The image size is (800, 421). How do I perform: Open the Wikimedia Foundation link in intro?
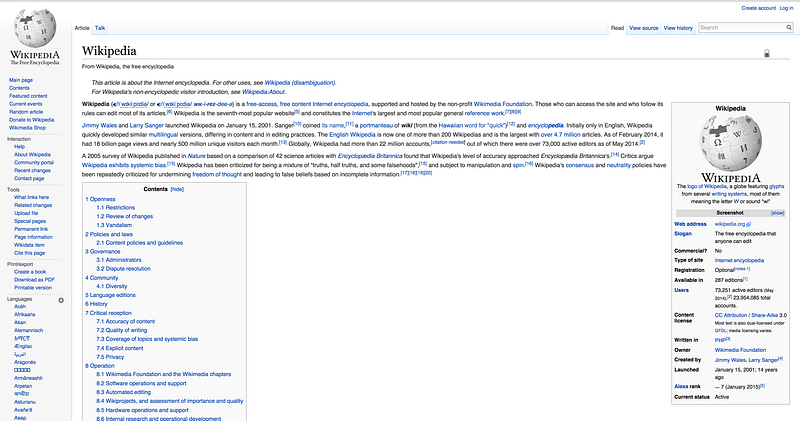[x=503, y=104]
